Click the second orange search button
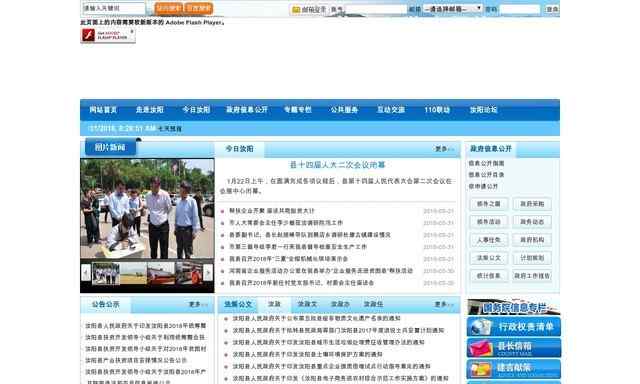This screenshot has width=640, height=384. [199, 8]
